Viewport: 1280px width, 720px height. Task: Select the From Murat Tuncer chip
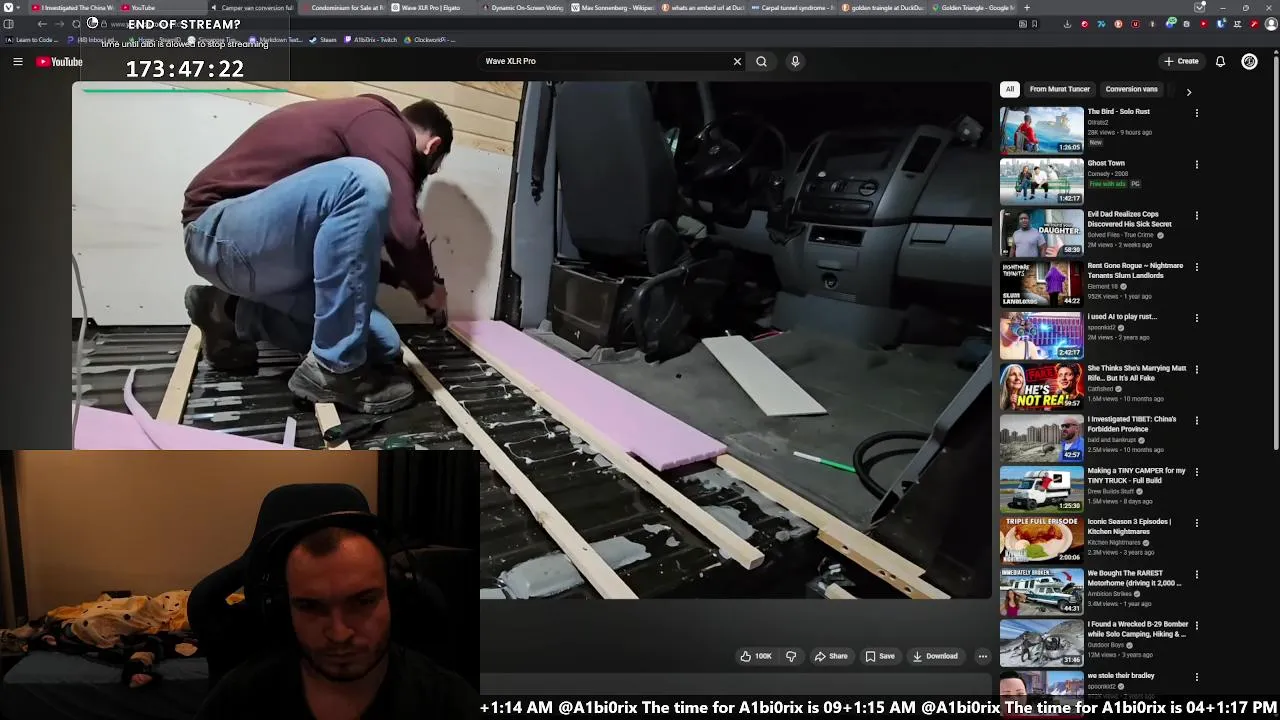click(x=1059, y=89)
